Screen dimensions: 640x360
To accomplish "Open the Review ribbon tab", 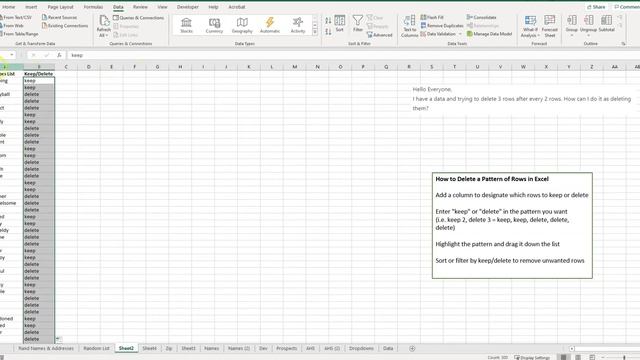I will point(140,7).
